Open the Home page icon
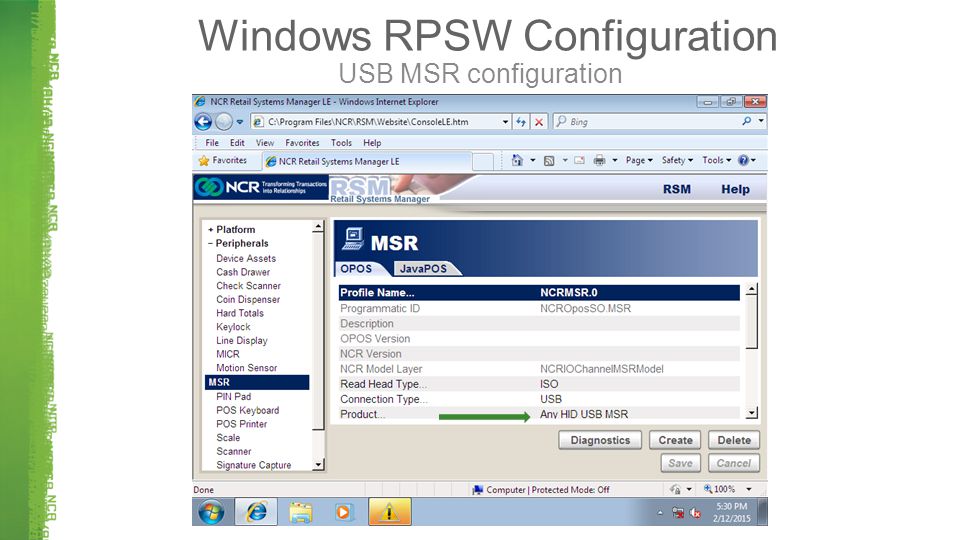Viewport: 960px width, 540px height. pyautogui.click(x=517, y=160)
